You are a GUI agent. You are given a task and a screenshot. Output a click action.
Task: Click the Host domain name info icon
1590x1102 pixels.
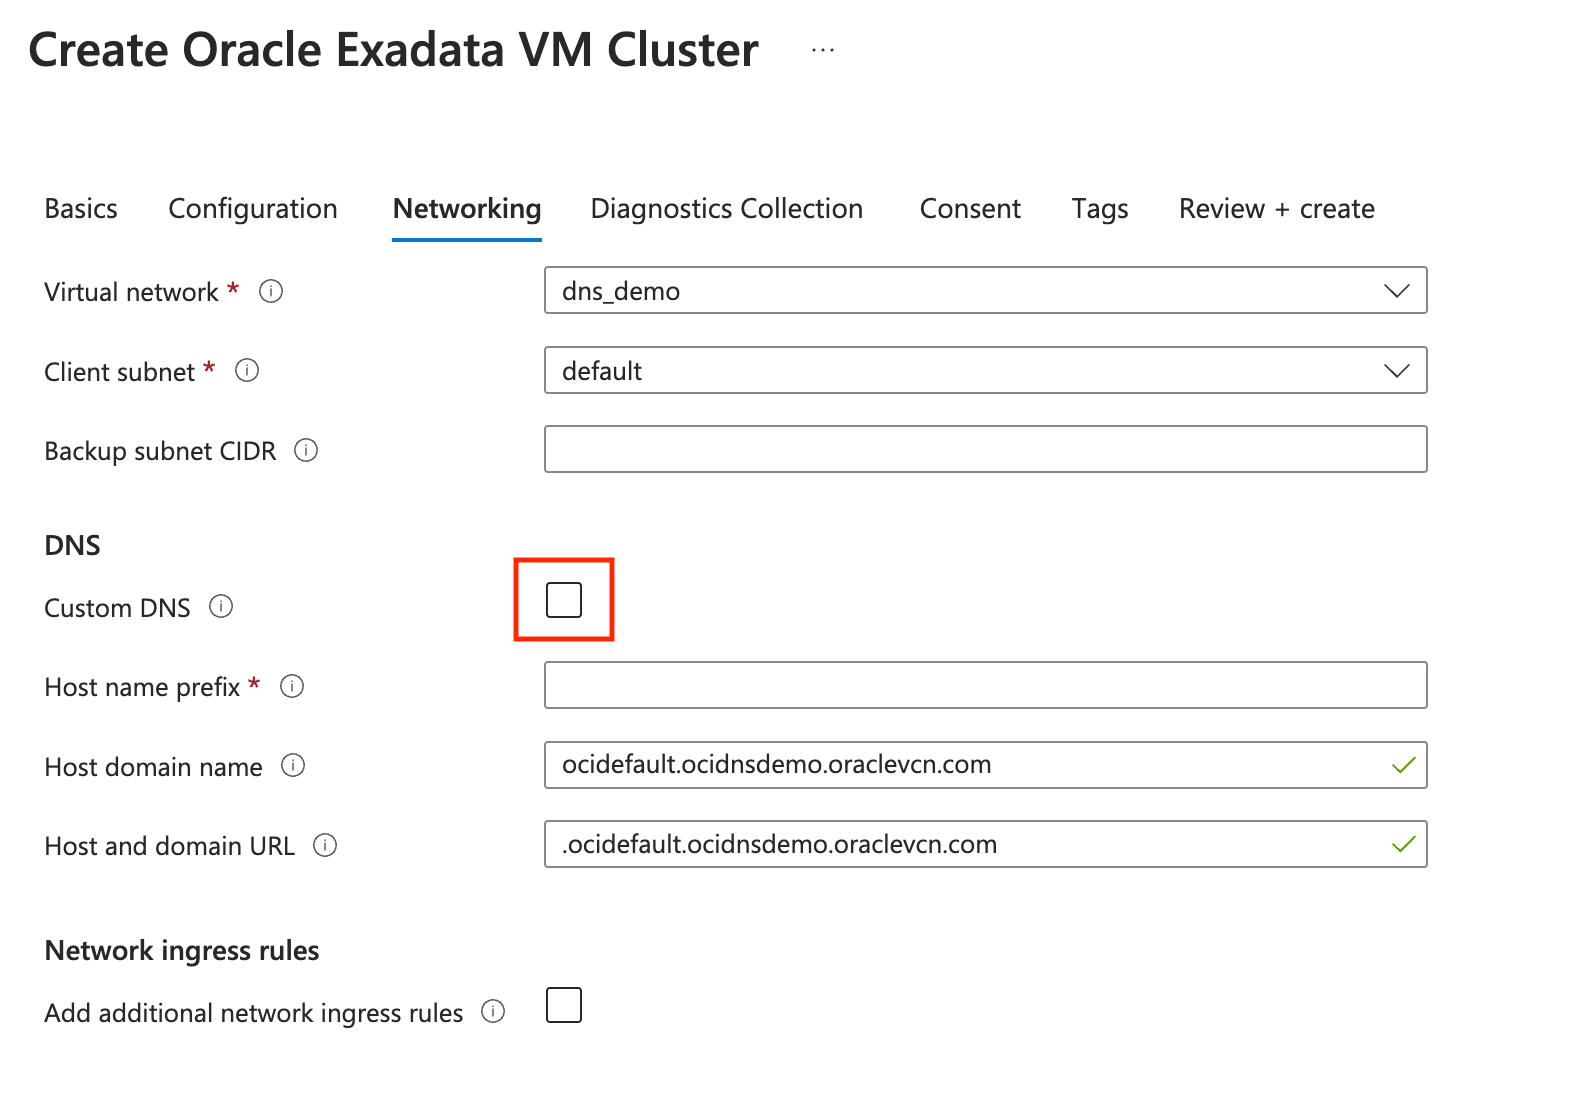coord(293,766)
